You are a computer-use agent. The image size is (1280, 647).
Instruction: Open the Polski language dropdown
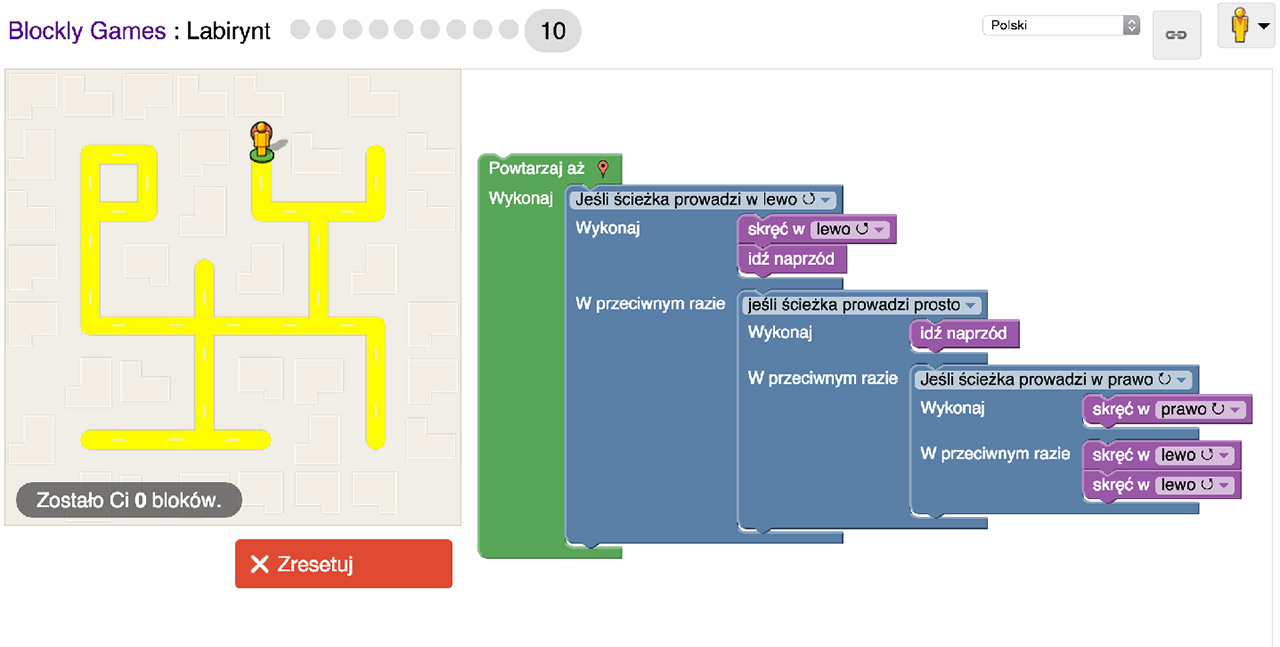point(1060,25)
